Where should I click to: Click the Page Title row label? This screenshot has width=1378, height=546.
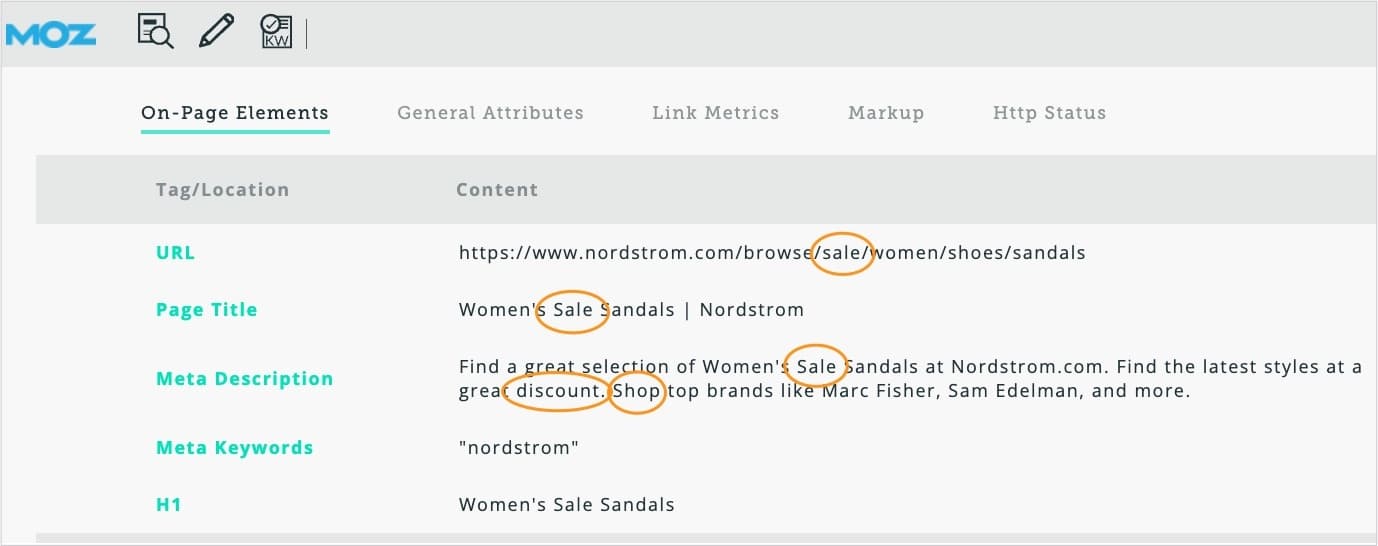coord(206,310)
